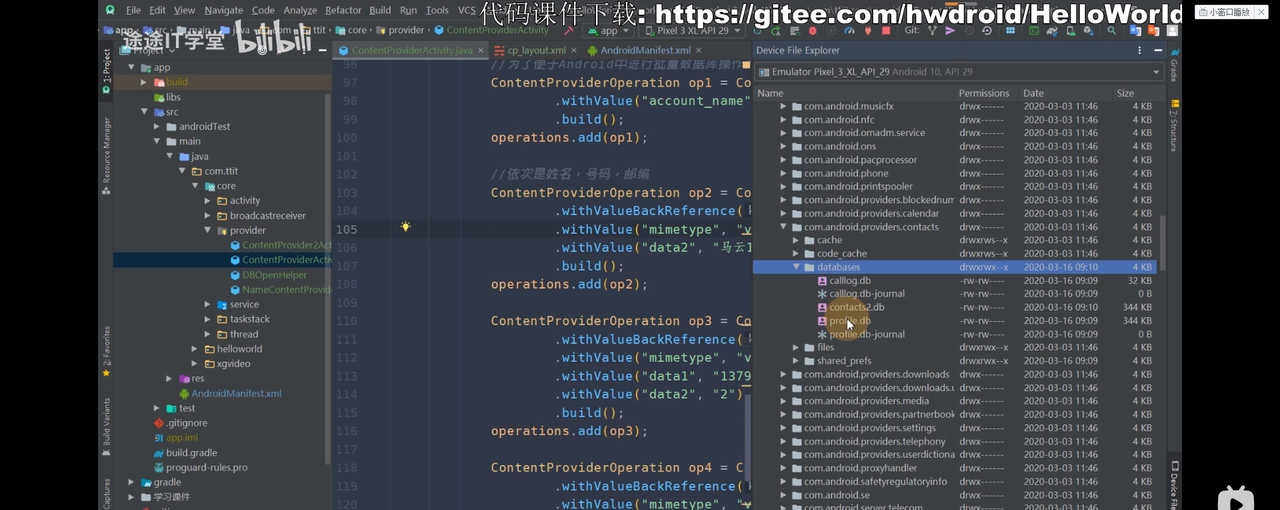Hide the Device File Explorer panel
Screen dimensions: 1280x510
[1157, 50]
